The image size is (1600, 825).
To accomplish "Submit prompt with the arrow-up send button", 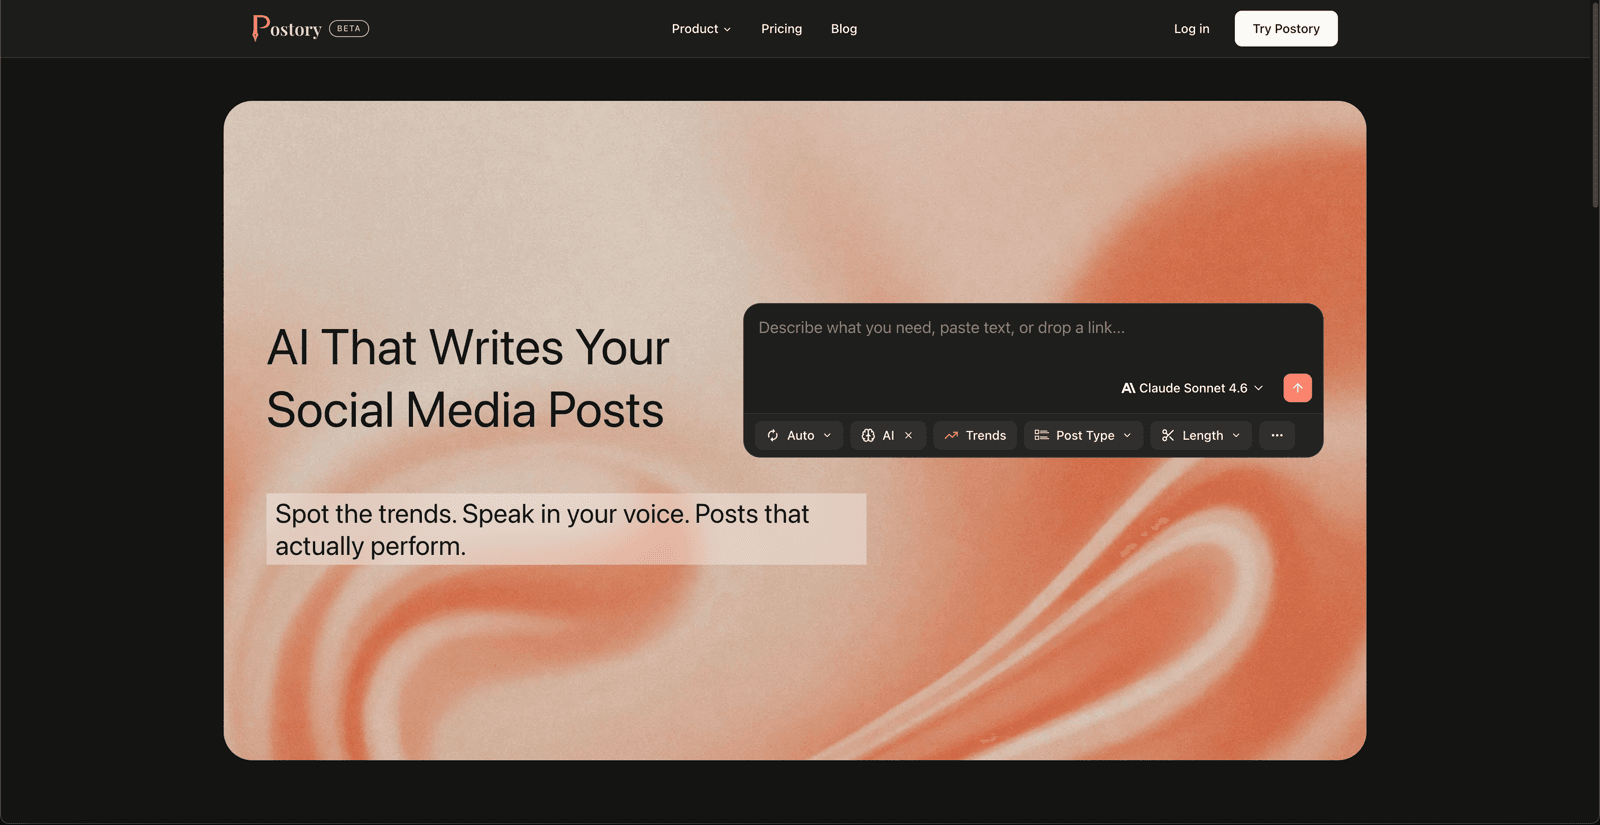I will (x=1297, y=388).
